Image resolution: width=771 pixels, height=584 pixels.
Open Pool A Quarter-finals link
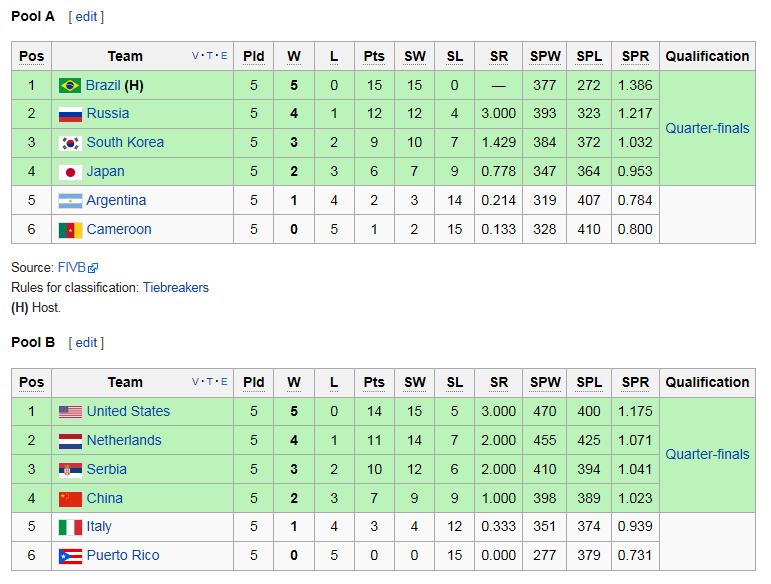point(707,128)
